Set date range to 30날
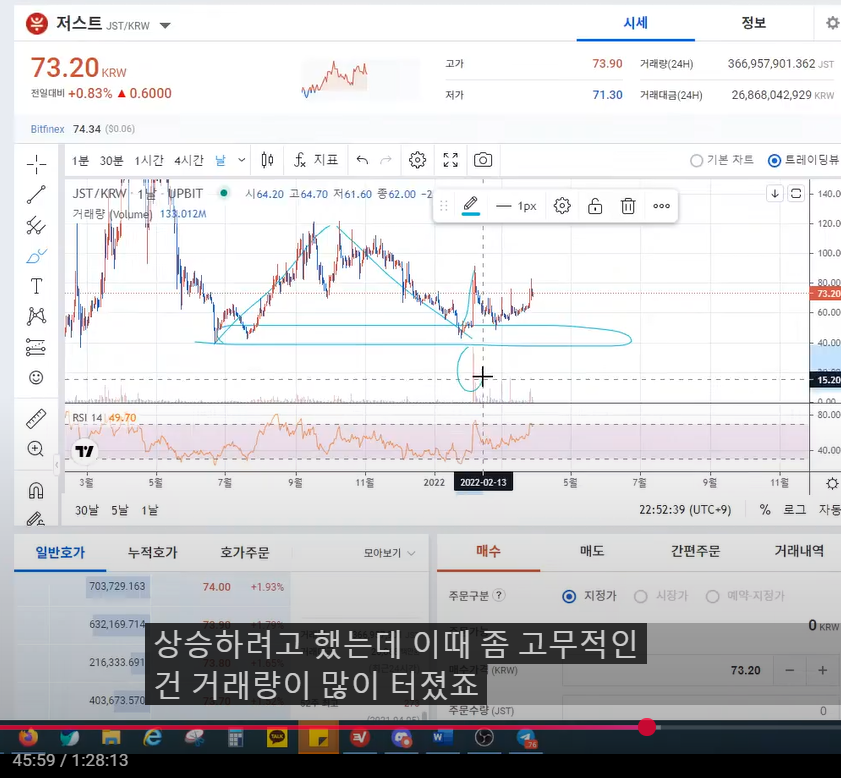The image size is (841, 778). coord(86,510)
